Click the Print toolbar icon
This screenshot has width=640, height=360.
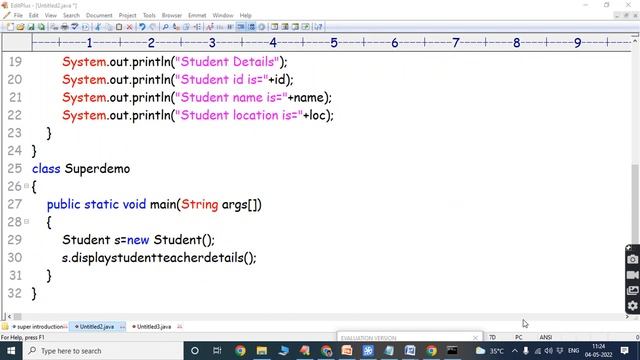pyautogui.click(x=64, y=27)
